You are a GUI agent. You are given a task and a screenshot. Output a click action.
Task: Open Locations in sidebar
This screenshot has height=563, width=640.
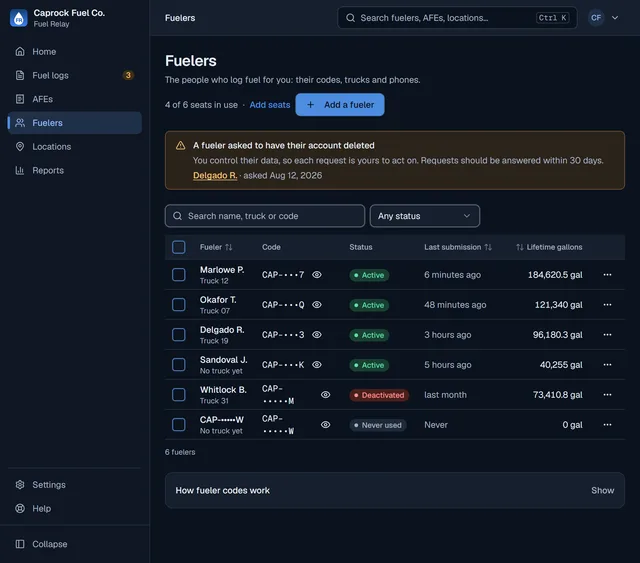click(x=75, y=147)
